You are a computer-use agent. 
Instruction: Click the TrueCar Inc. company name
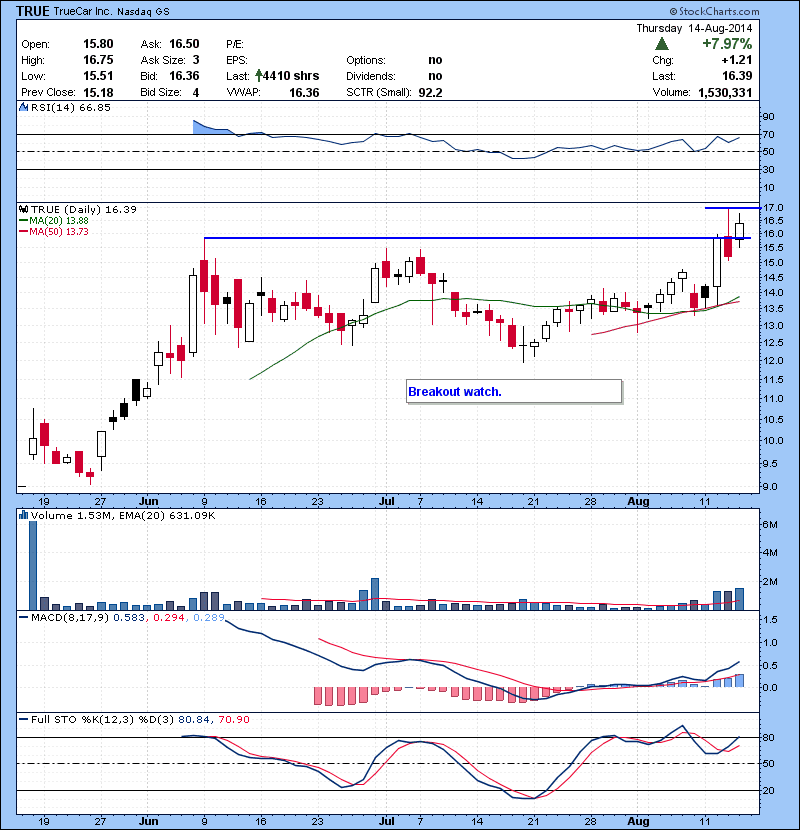[x=82, y=11]
